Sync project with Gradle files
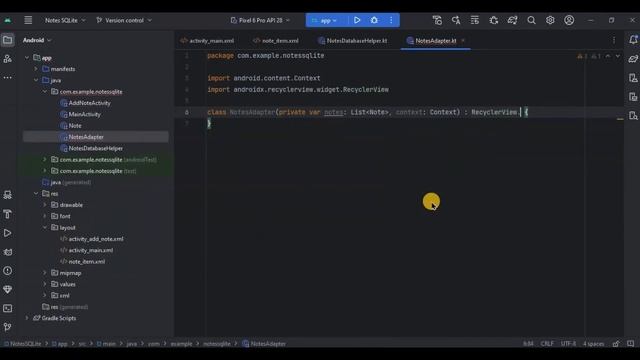The height and width of the screenshot is (360, 640). pyautogui.click(x=512, y=20)
